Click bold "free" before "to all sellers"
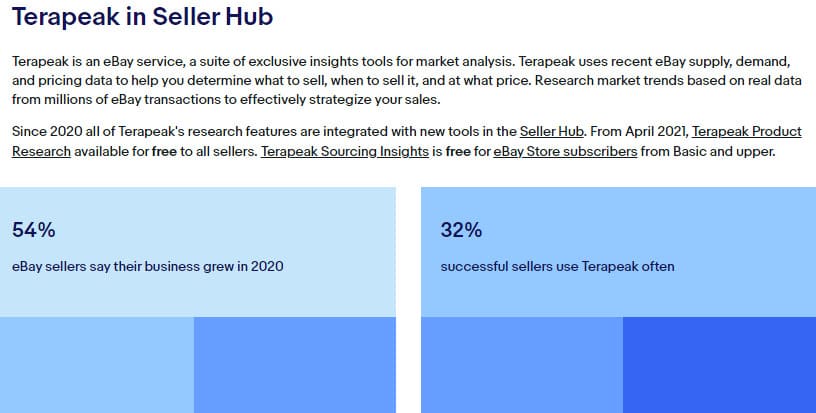Screen dimensions: 816x413 164,151
